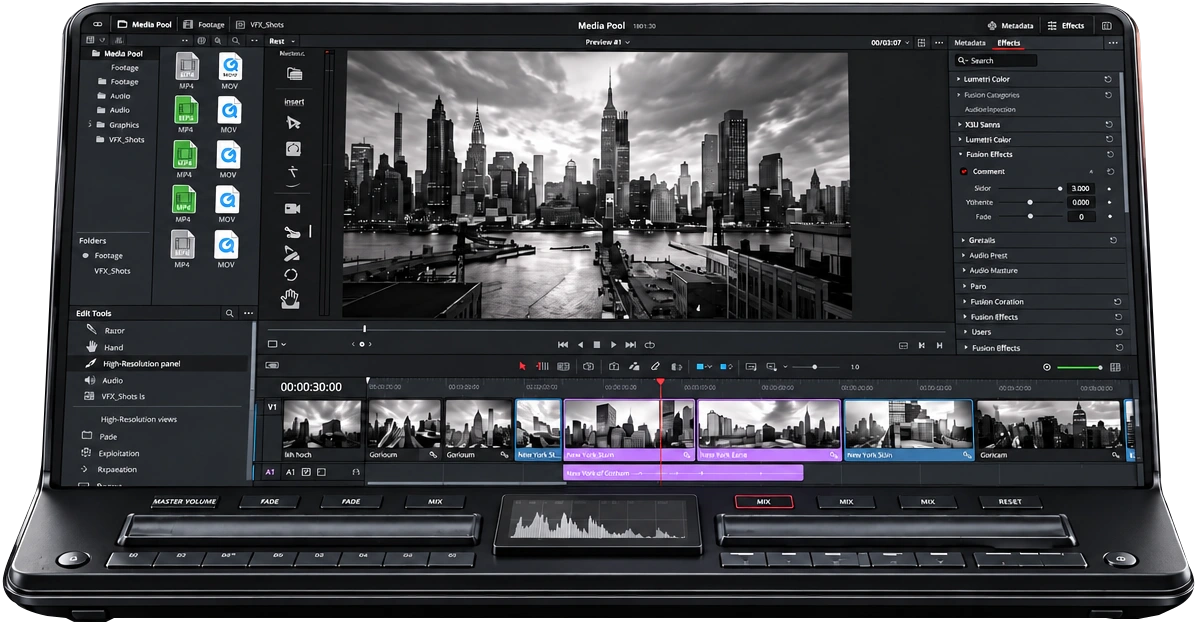Click the circular refresh icon in the vertical toolbar
The image size is (1199, 628).
[x=291, y=275]
